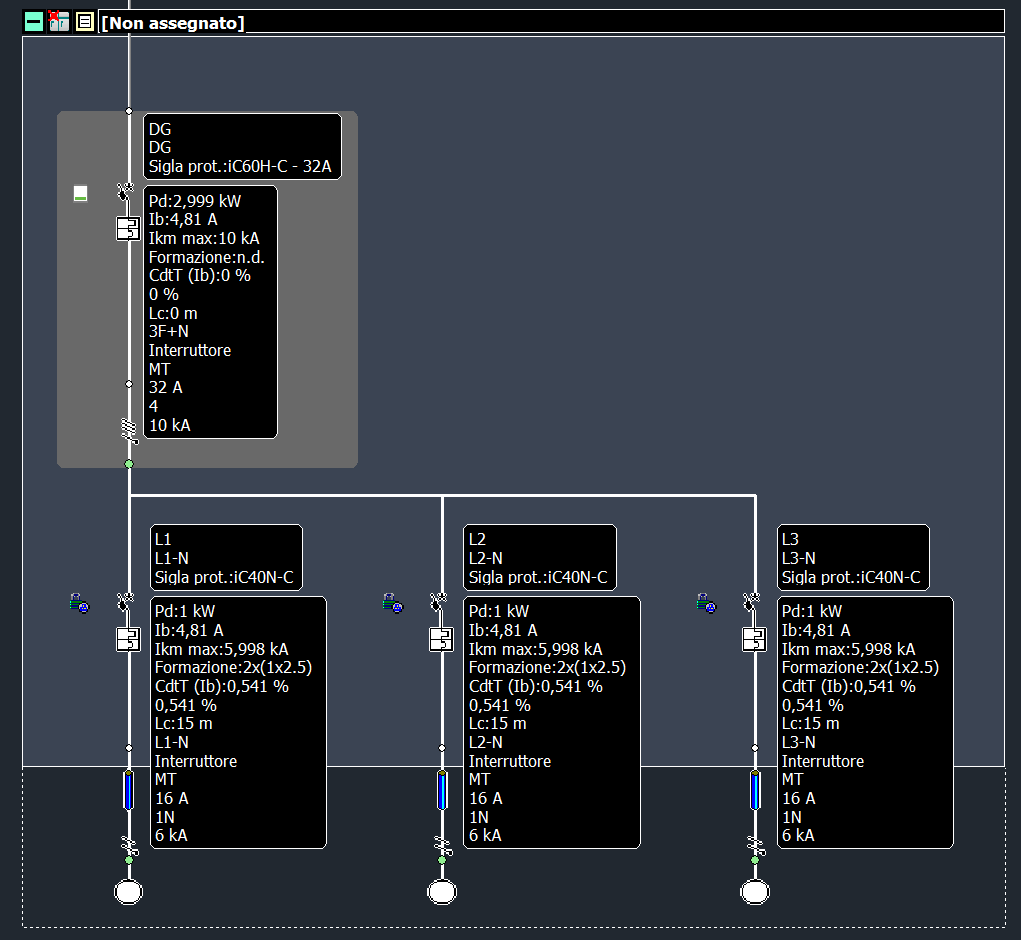Screen dimensions: 1021x940
Task: Click the red-X panel icon in header
Action: point(59,21)
